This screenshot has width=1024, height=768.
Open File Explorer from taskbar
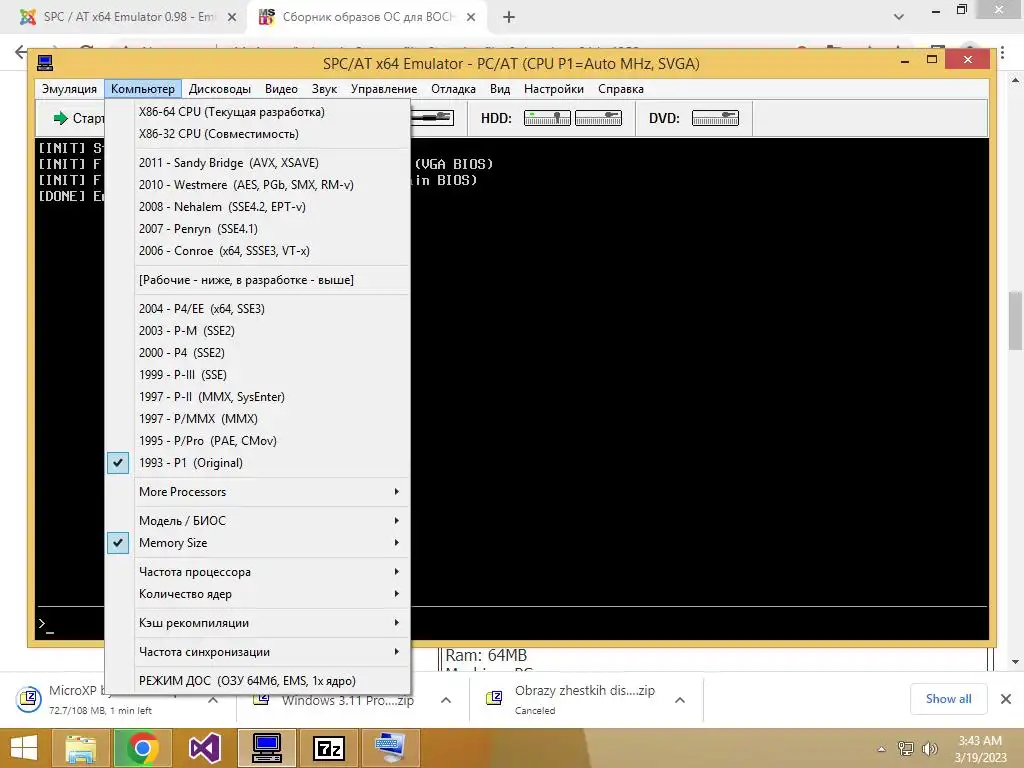tap(80, 748)
